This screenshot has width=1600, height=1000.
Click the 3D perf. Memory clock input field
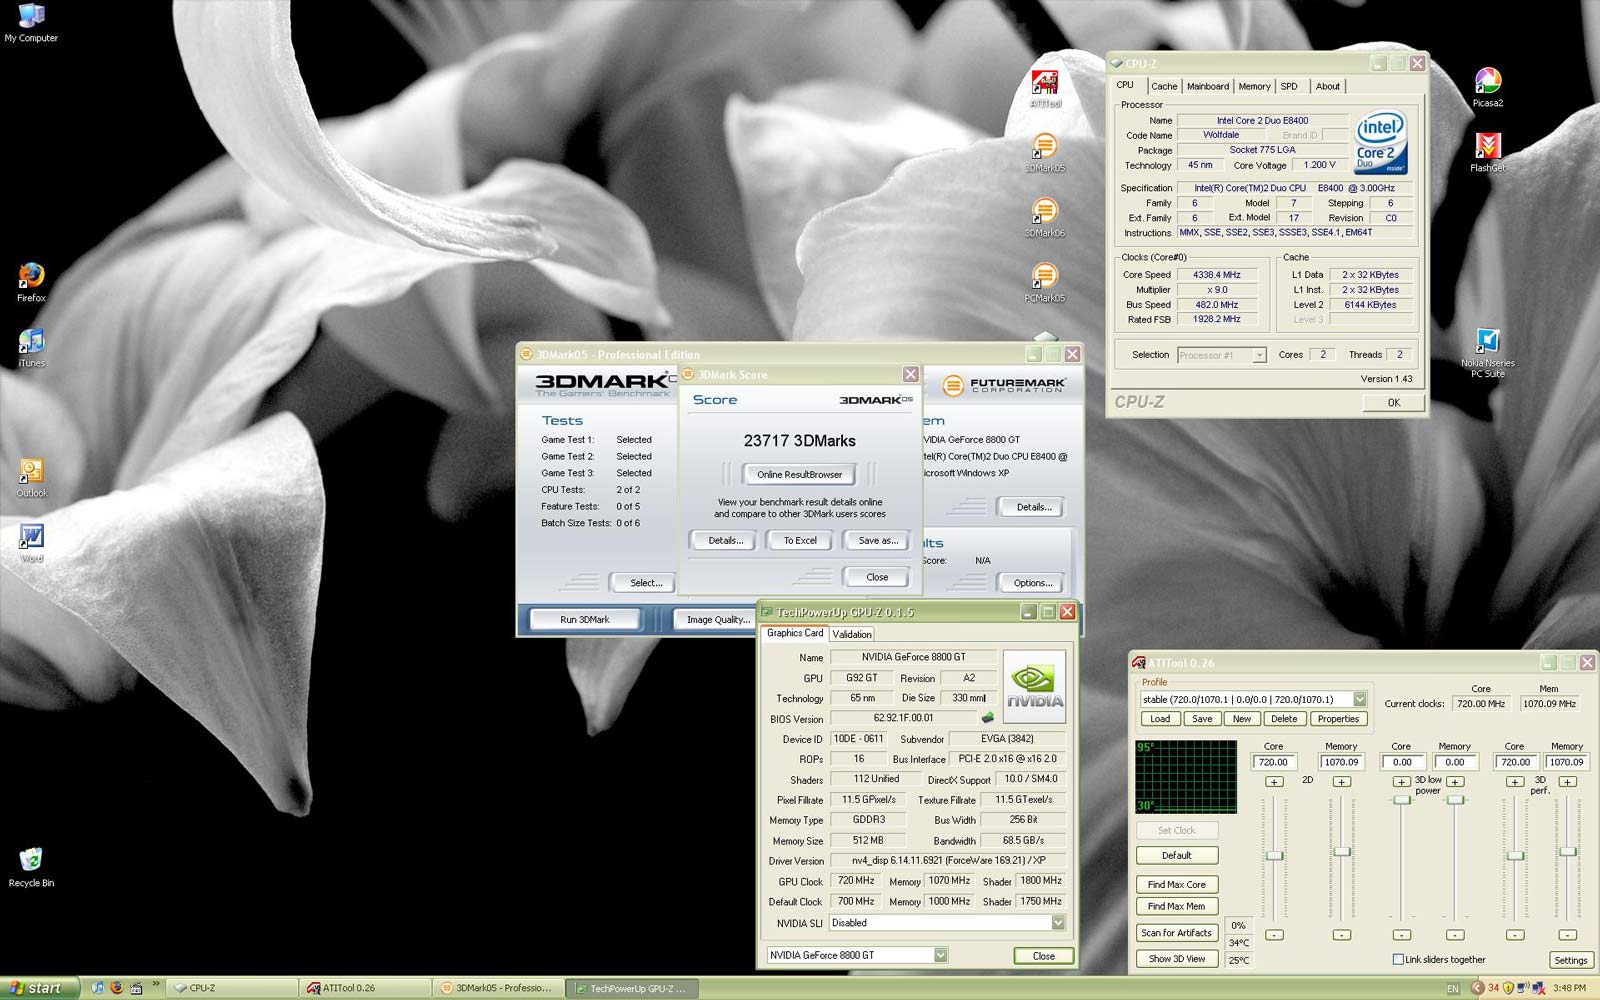1567,762
